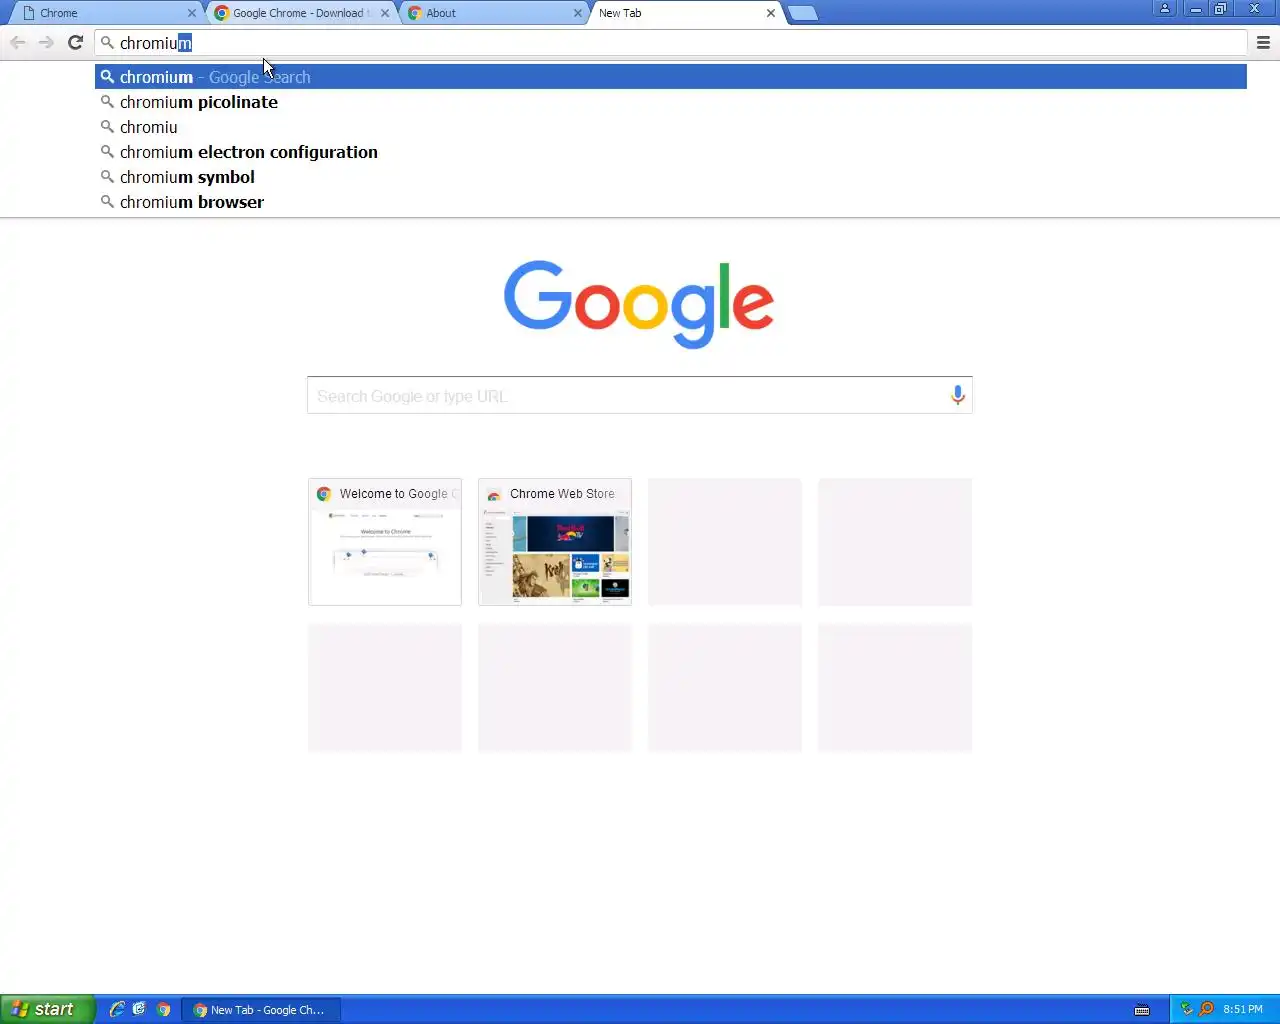Click the Search Google or type URL box

point(639,395)
